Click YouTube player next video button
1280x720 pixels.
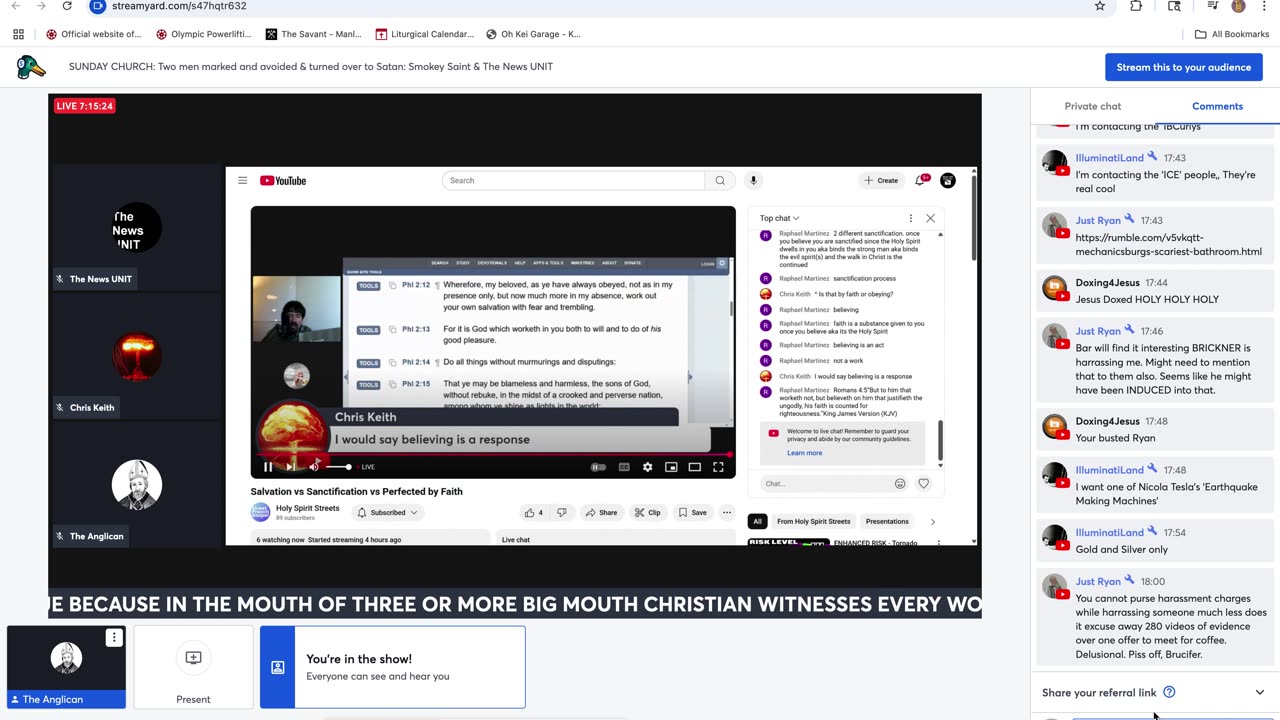pos(291,467)
